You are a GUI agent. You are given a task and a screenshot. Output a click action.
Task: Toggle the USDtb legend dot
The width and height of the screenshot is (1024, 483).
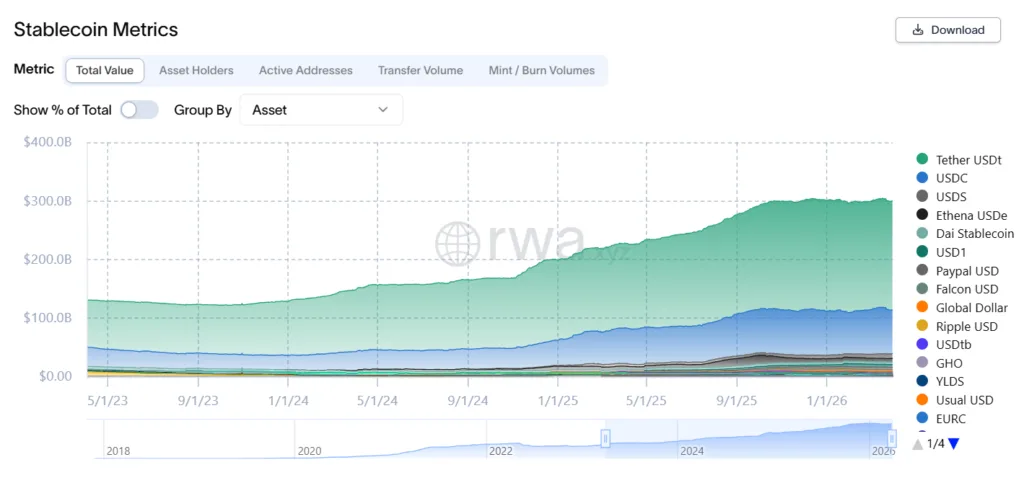point(922,344)
